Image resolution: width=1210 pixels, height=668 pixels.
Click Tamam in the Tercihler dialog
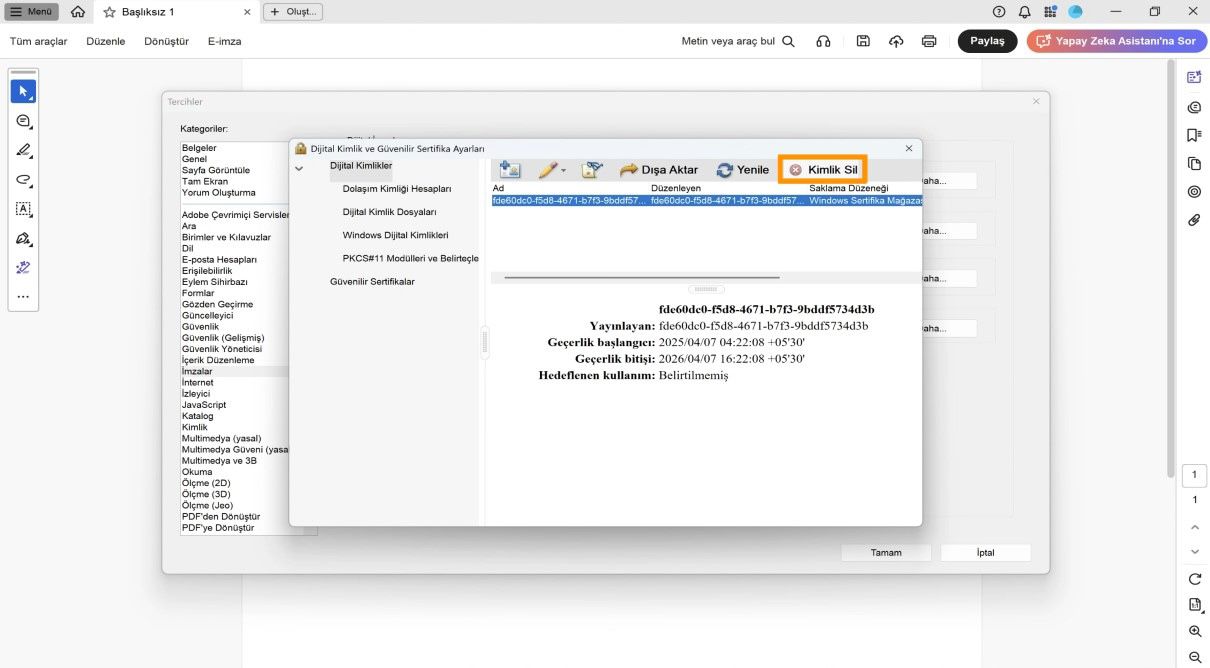click(886, 553)
